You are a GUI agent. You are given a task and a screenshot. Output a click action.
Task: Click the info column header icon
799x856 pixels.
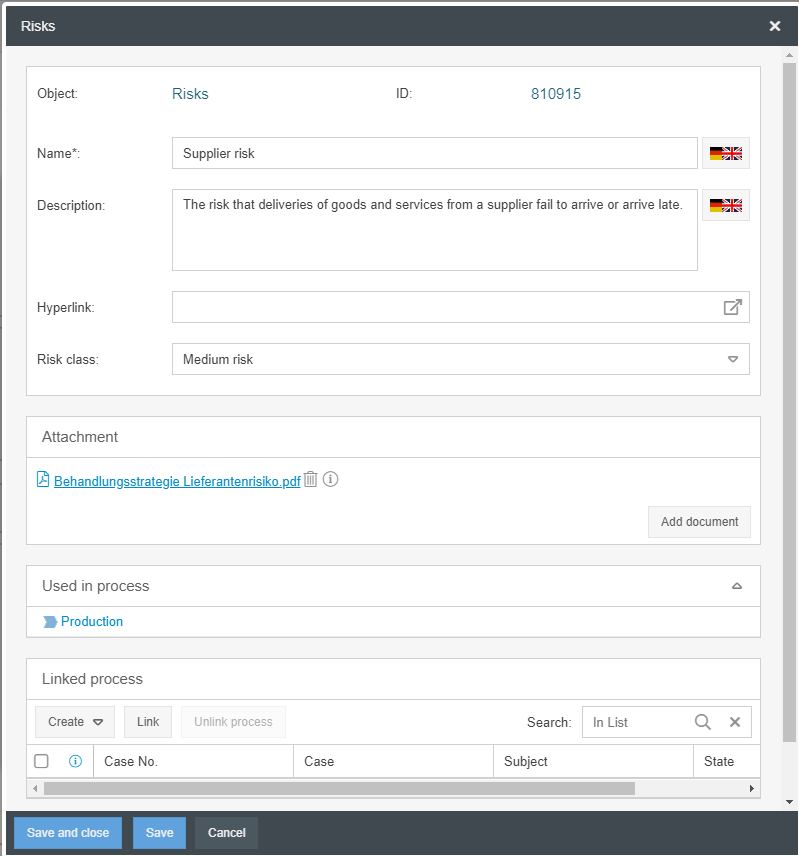point(75,762)
